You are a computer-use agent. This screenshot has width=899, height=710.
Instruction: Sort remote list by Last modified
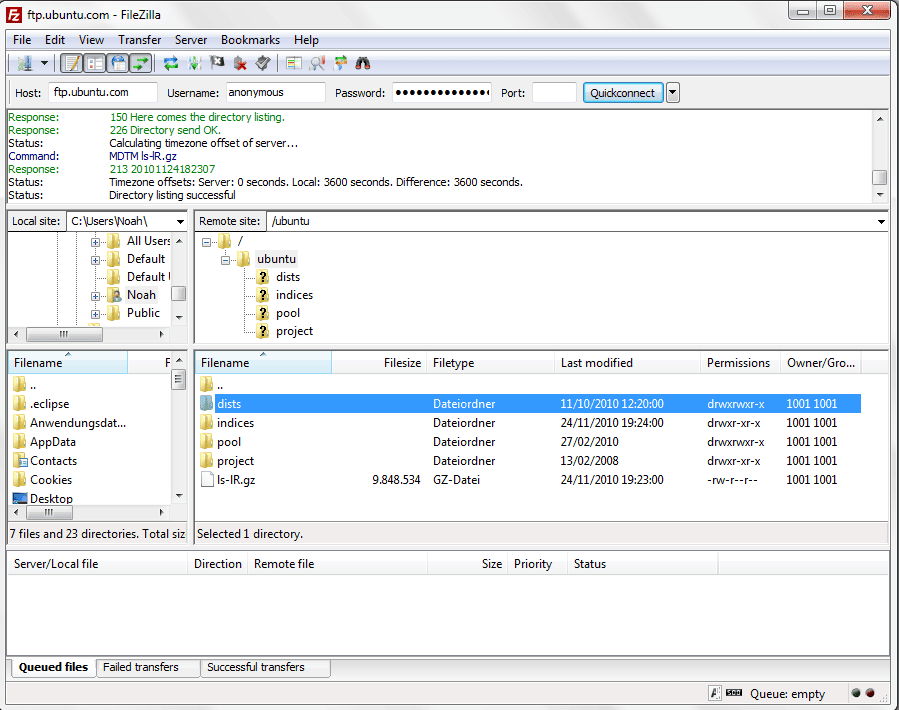click(x=627, y=362)
